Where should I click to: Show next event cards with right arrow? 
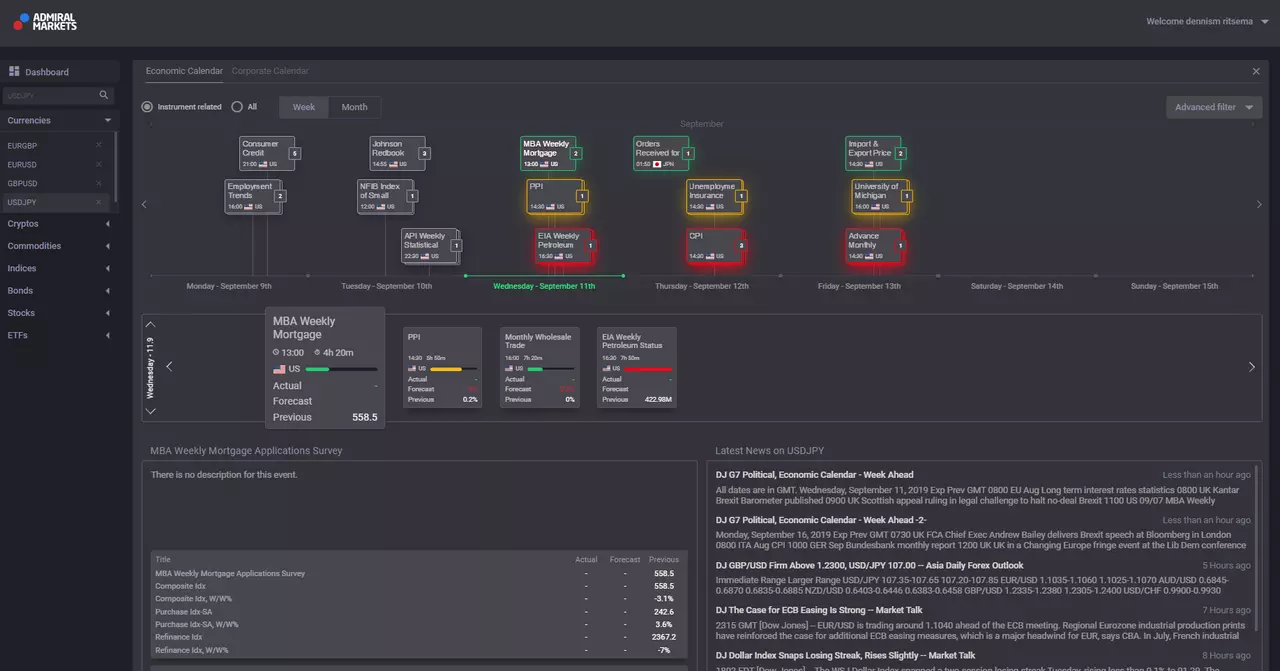1251,367
